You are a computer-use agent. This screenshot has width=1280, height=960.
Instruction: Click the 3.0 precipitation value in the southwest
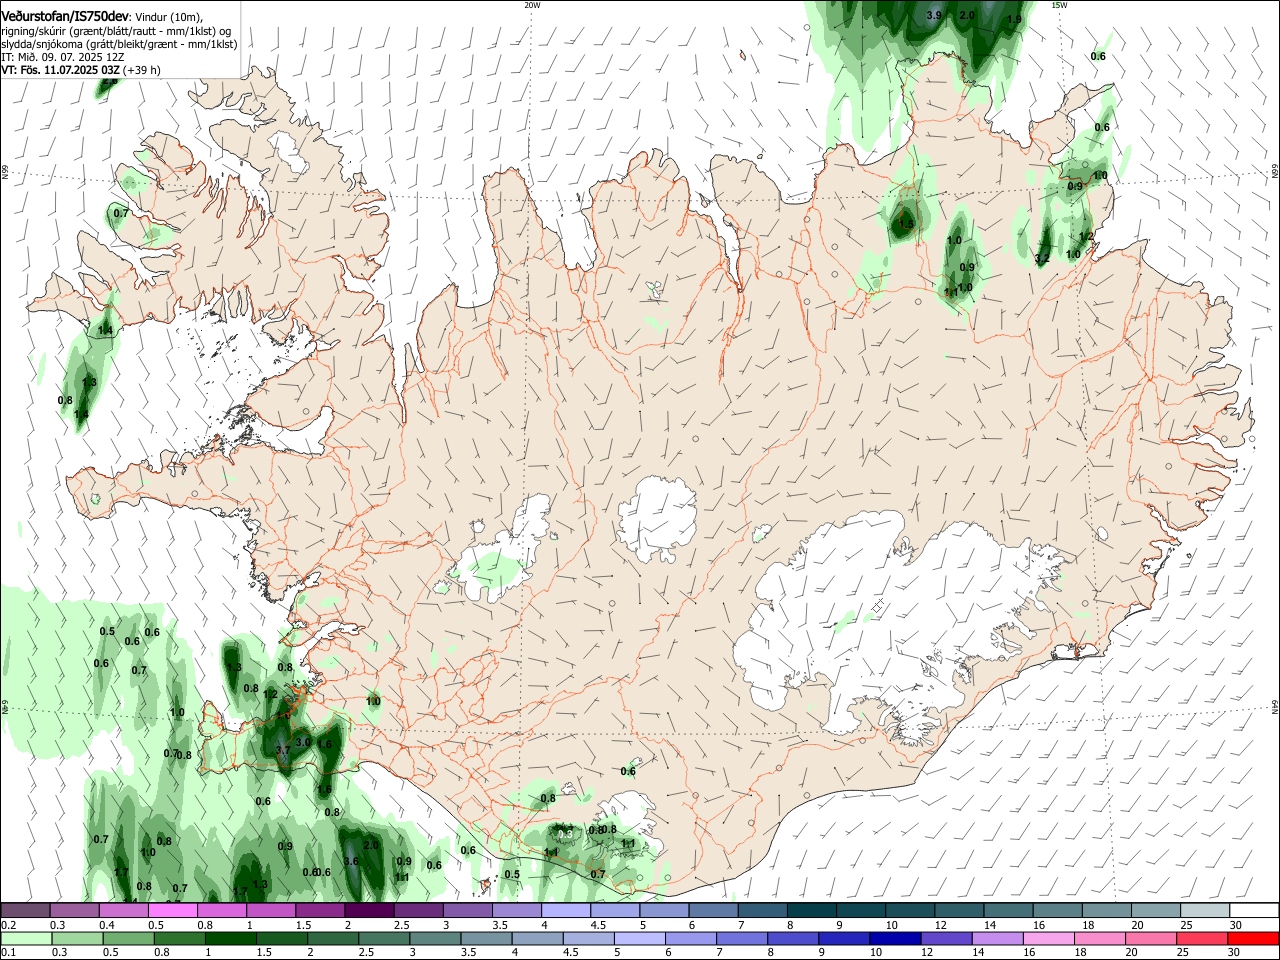coord(303,742)
